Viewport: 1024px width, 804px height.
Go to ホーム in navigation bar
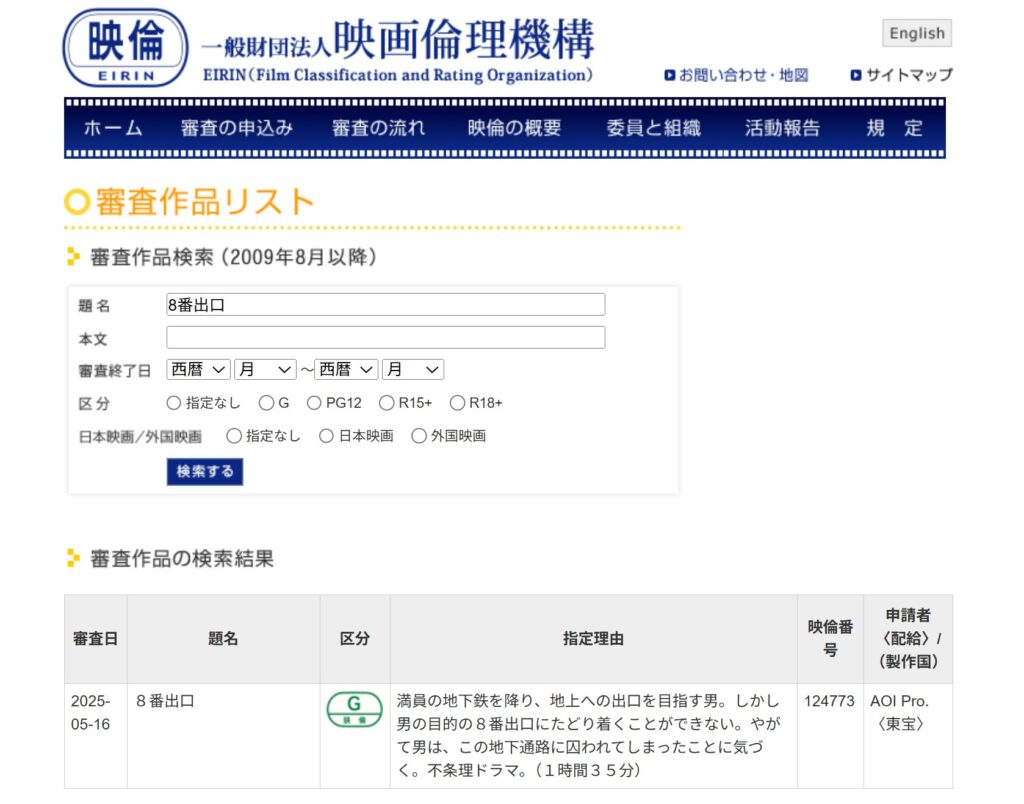[113, 128]
